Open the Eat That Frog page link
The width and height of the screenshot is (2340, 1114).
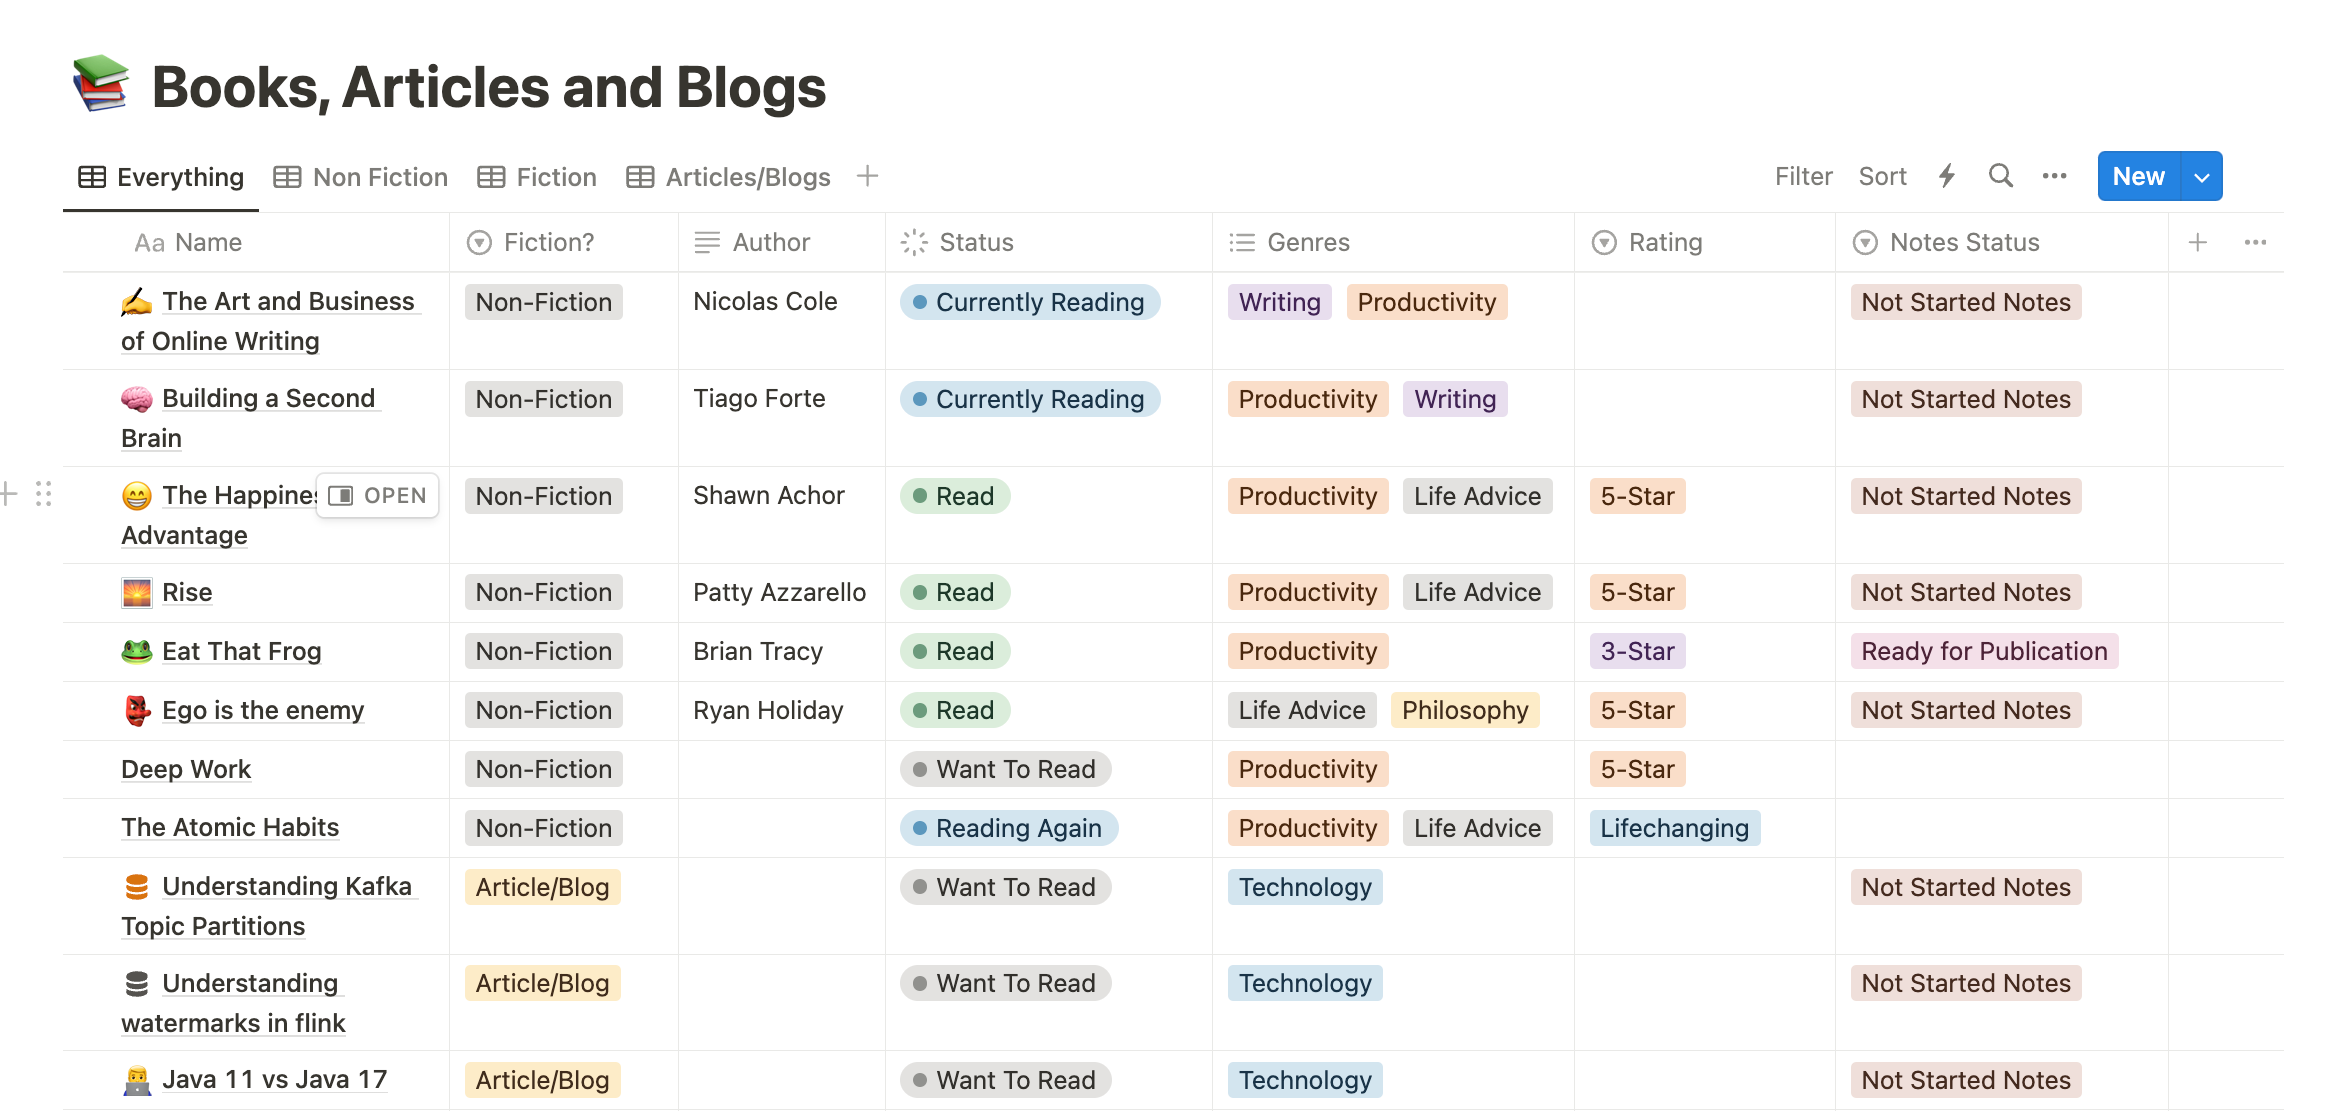(241, 651)
